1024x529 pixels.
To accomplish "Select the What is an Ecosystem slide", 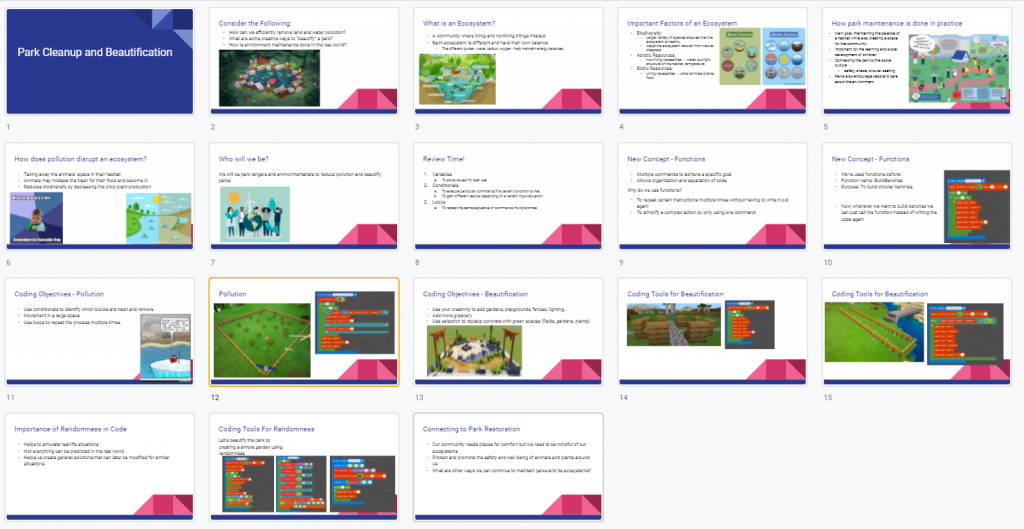I will [x=508, y=61].
